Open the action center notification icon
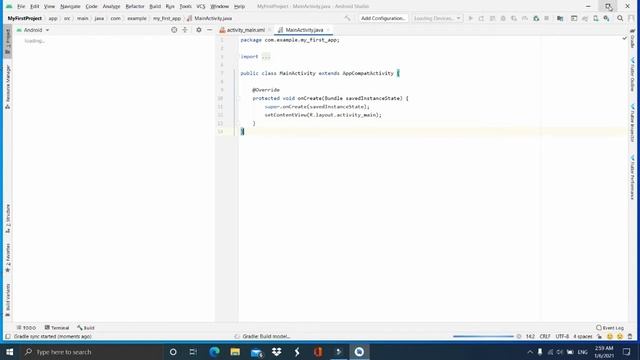640x360 pixels. (627, 352)
